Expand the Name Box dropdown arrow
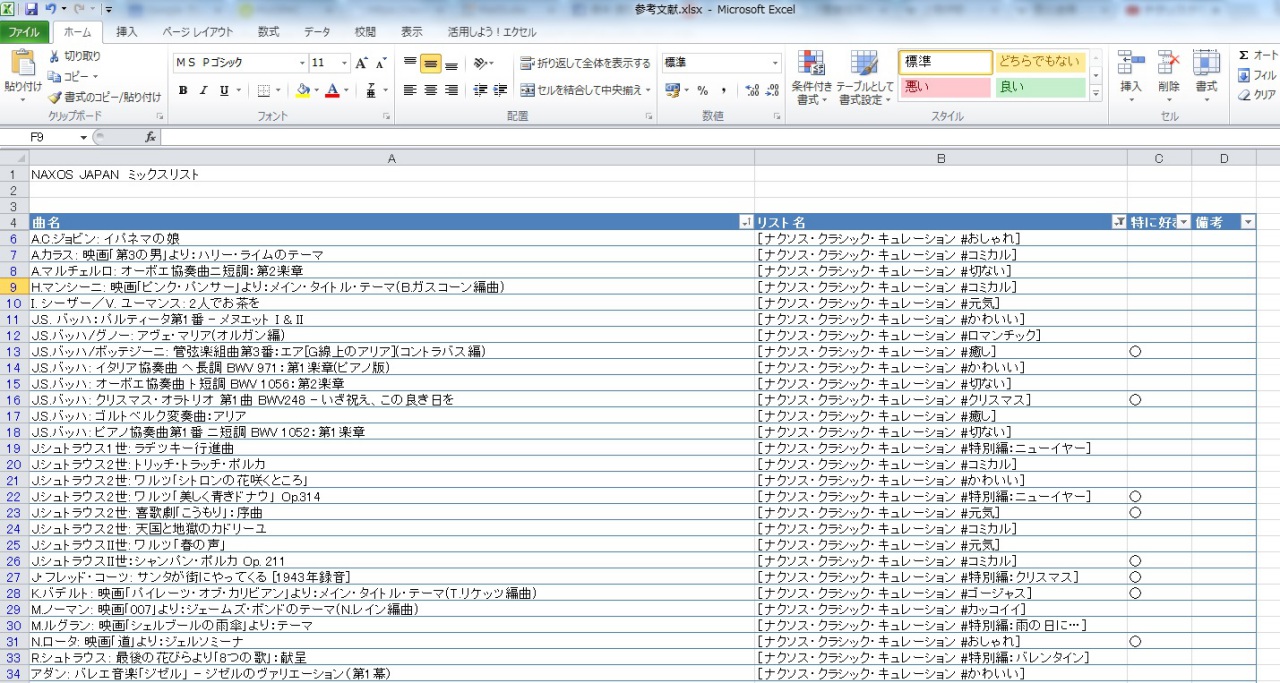The width and height of the screenshot is (1280, 683). pos(83,137)
